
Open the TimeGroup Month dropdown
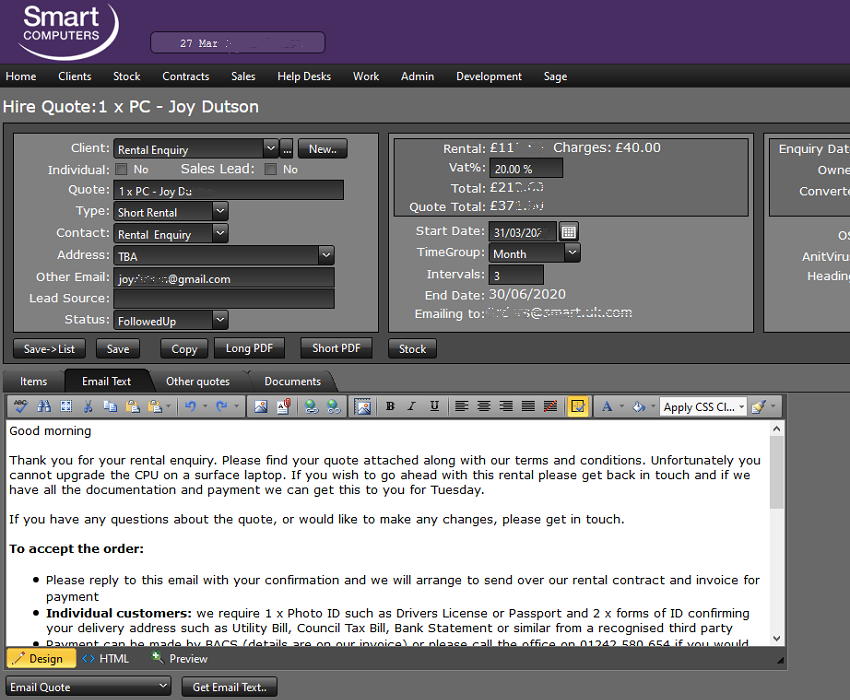[x=572, y=254]
